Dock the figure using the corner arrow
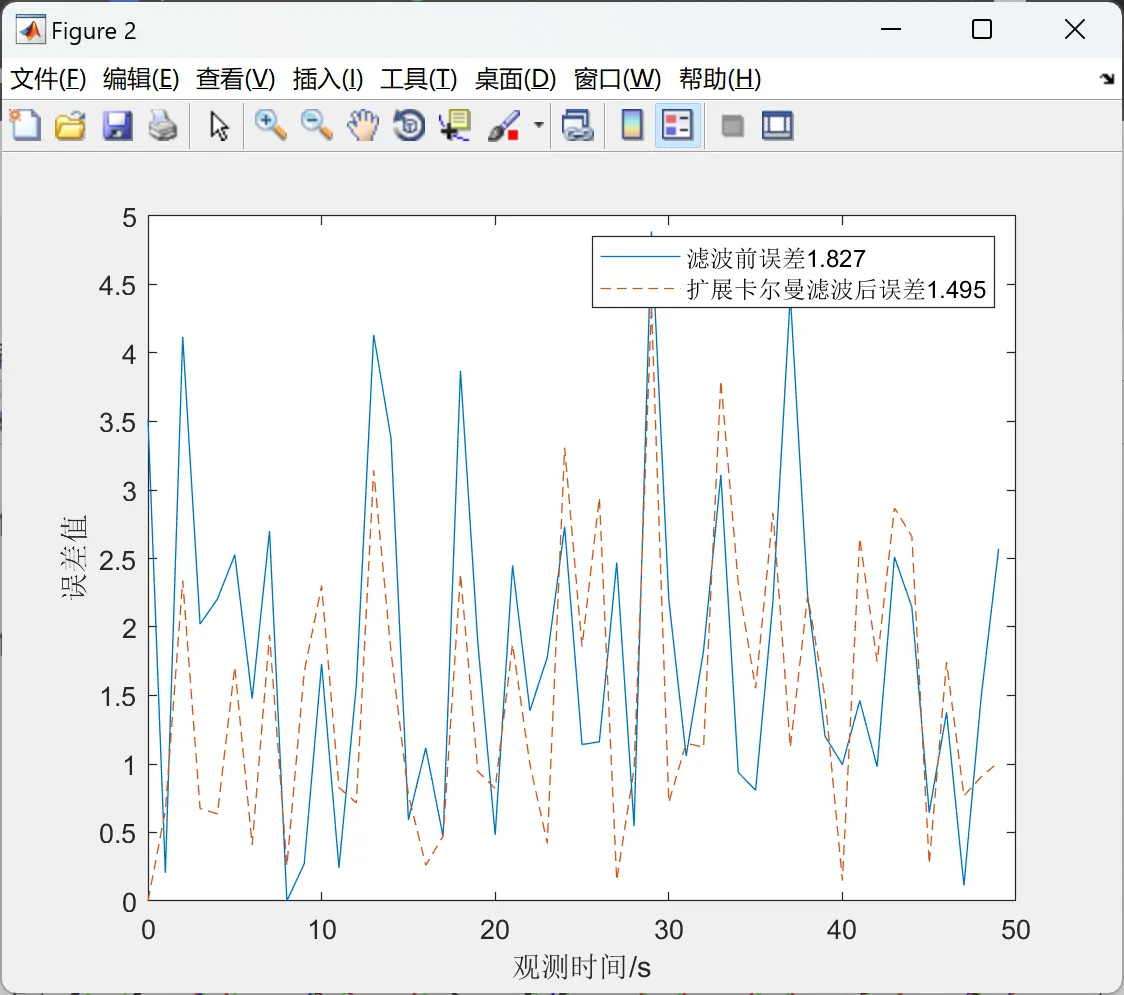This screenshot has height=995, width=1124. (x=1107, y=78)
